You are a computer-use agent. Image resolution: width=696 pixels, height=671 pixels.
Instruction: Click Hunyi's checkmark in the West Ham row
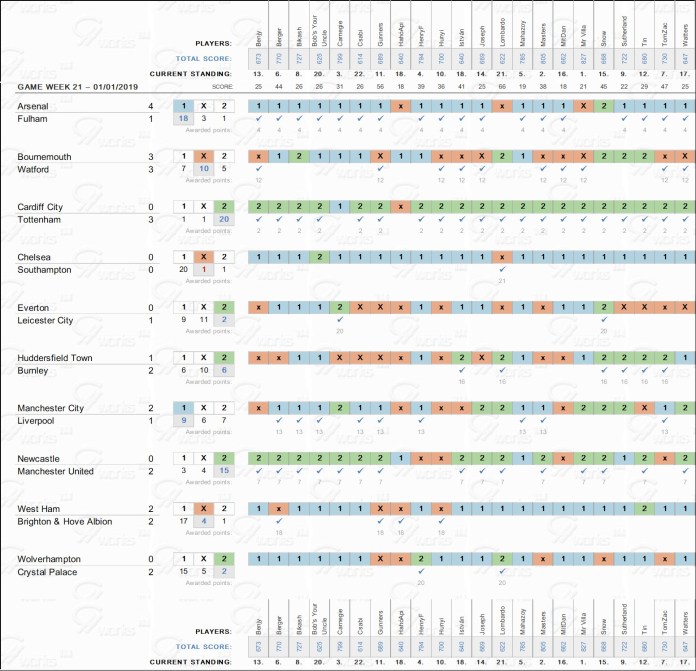(x=440, y=521)
